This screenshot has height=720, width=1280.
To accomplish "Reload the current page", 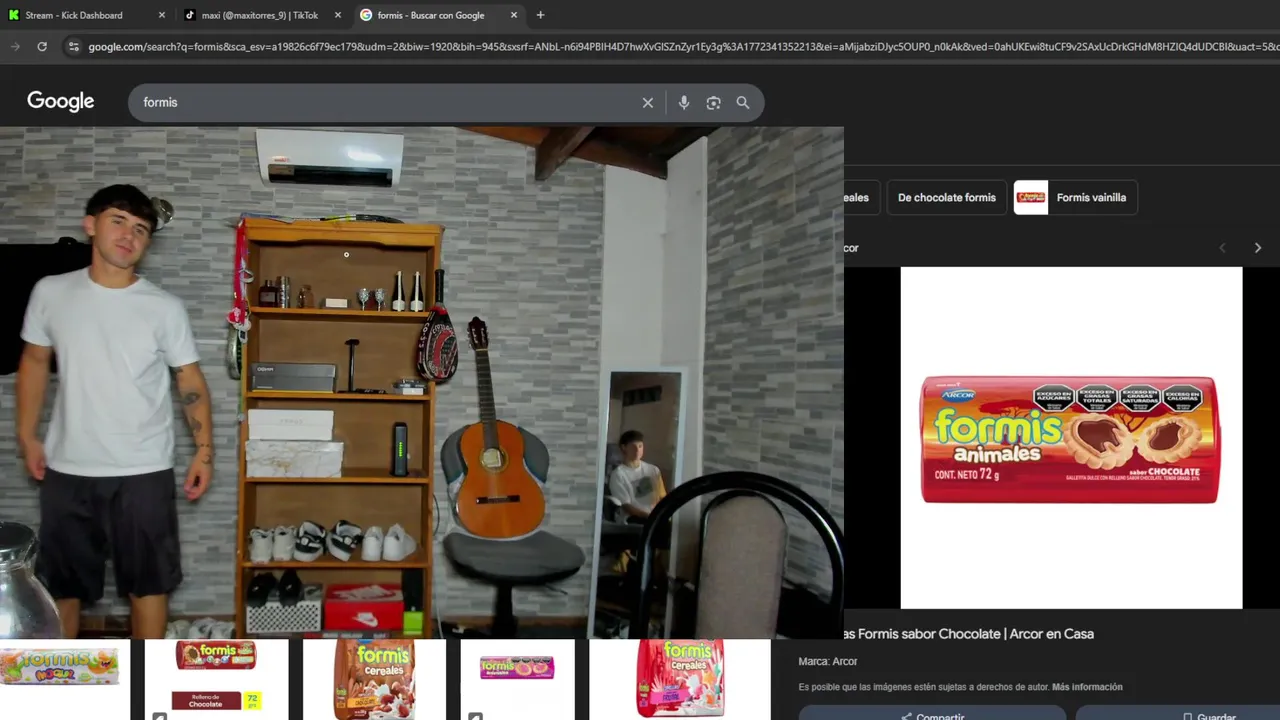I will coord(42,46).
